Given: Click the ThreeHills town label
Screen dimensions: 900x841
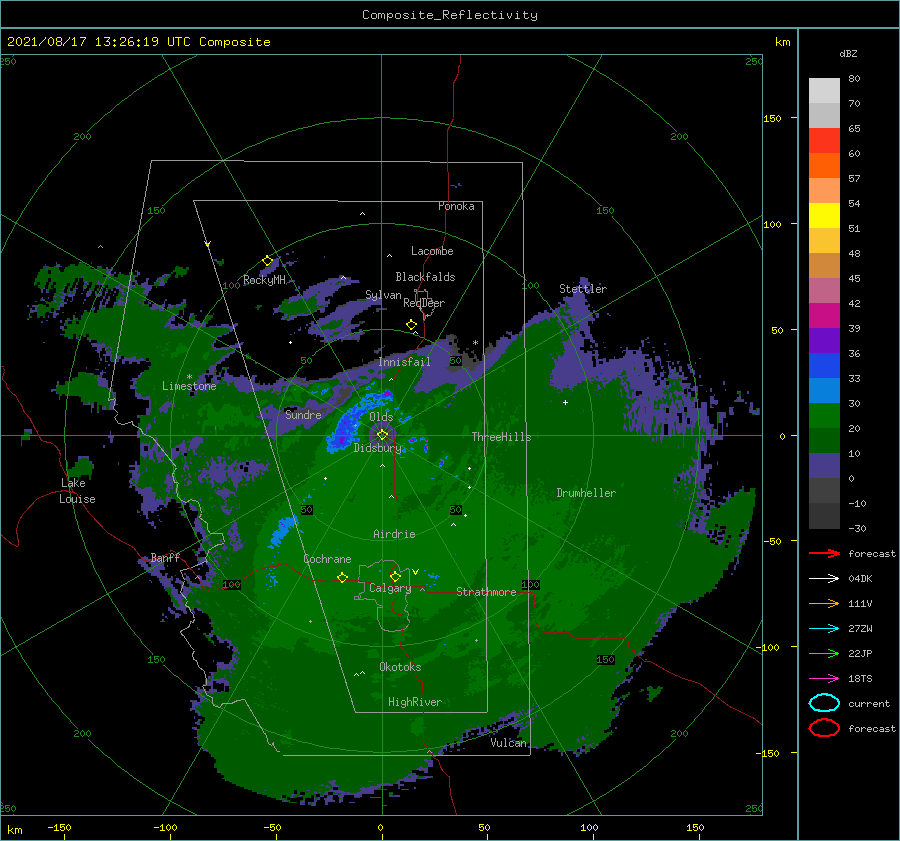Looking at the screenshot, I should (x=501, y=437).
